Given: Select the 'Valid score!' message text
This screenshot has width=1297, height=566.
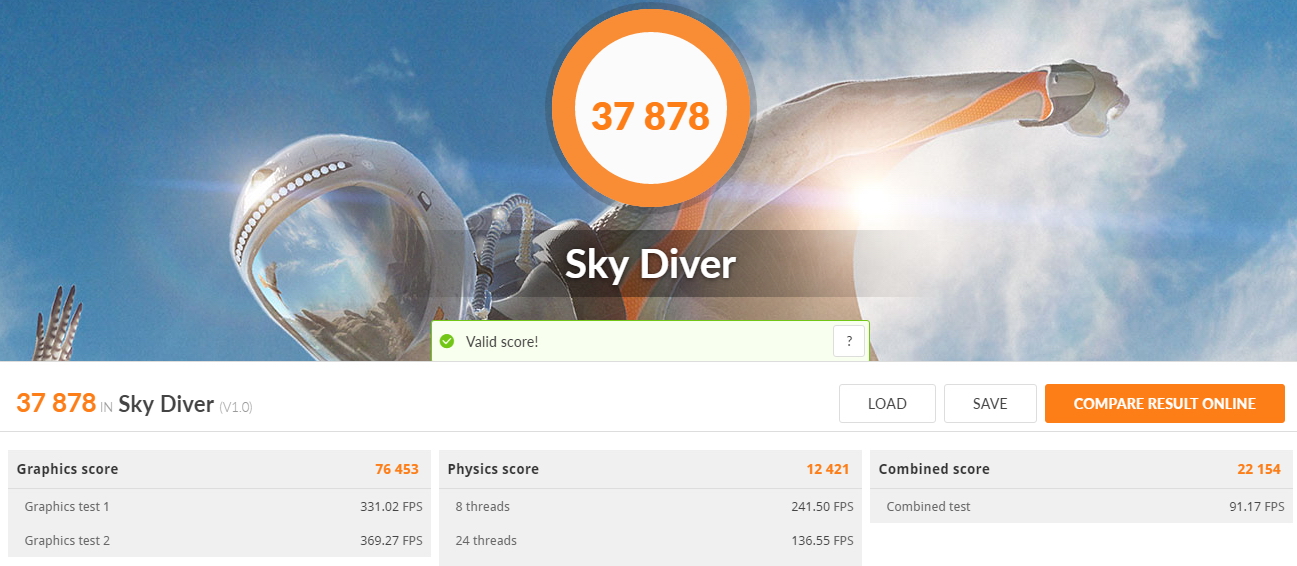Looking at the screenshot, I should [502, 342].
